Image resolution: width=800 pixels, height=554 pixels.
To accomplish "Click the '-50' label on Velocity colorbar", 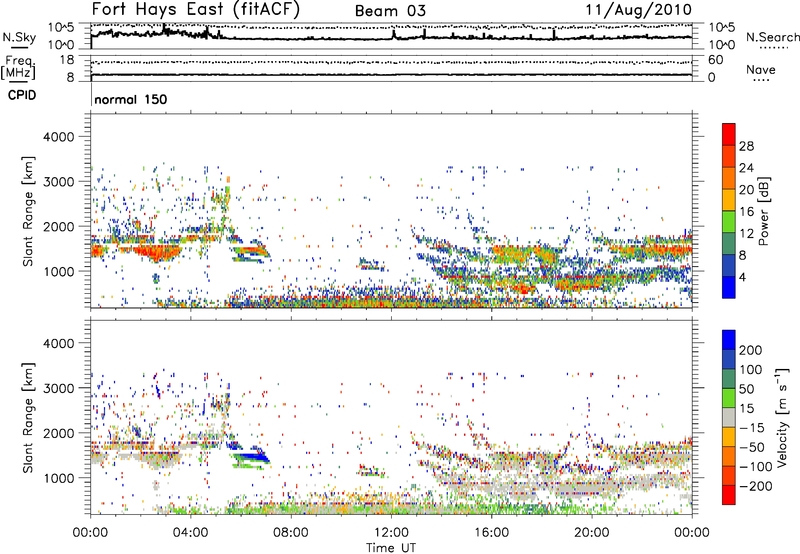I will click(x=752, y=447).
